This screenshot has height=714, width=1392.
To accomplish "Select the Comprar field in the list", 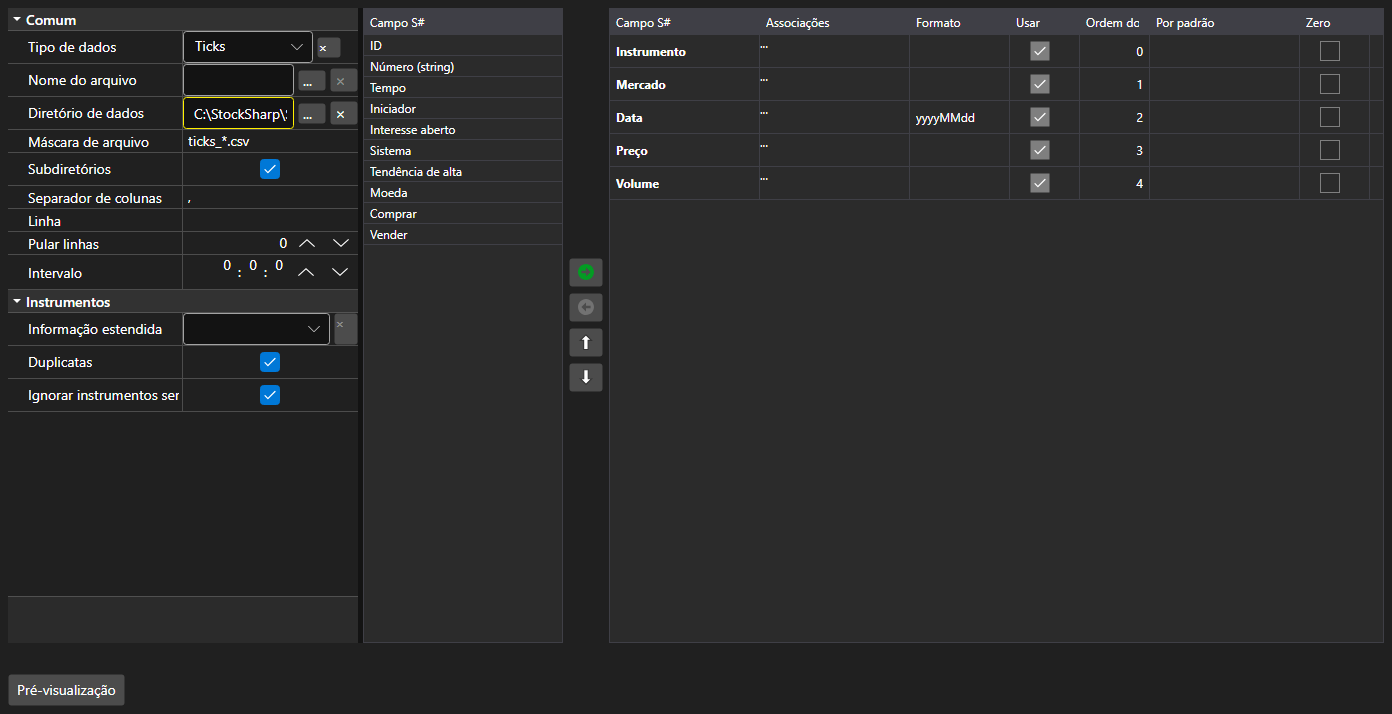I will tap(463, 214).
